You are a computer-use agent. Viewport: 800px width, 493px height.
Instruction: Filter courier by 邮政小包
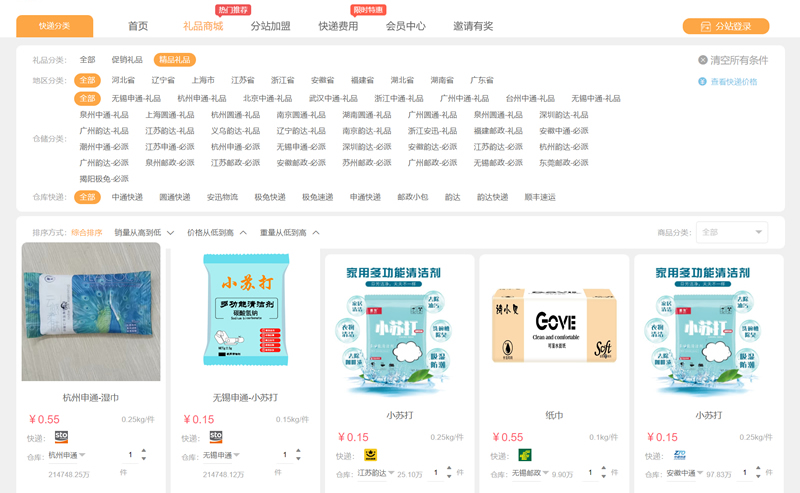[x=413, y=197]
